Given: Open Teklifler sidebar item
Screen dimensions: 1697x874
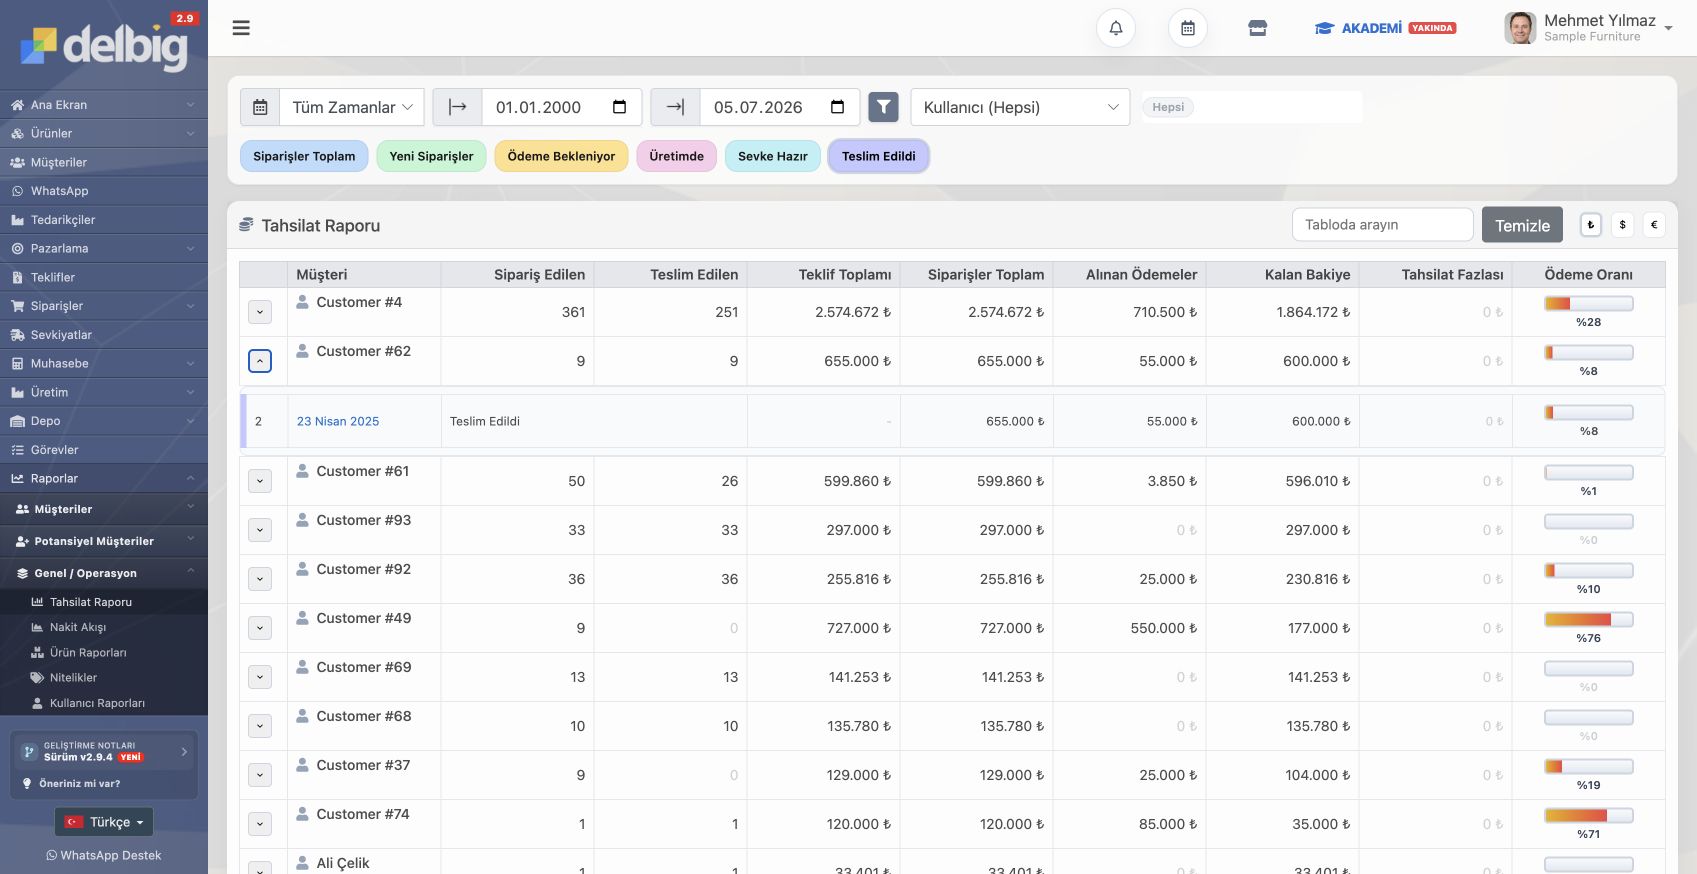Looking at the screenshot, I should point(104,277).
